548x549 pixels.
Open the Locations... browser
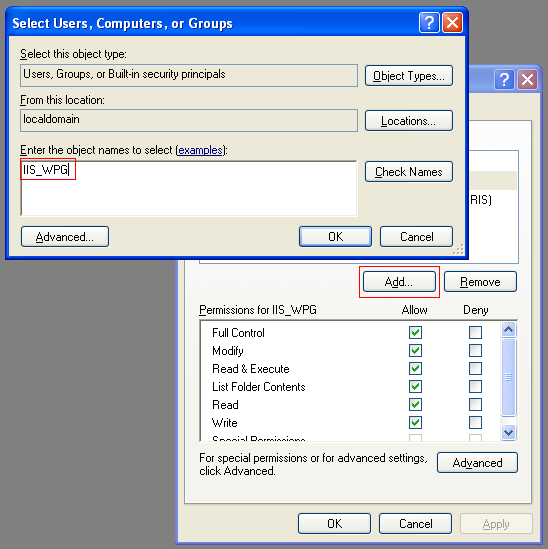coord(409,121)
